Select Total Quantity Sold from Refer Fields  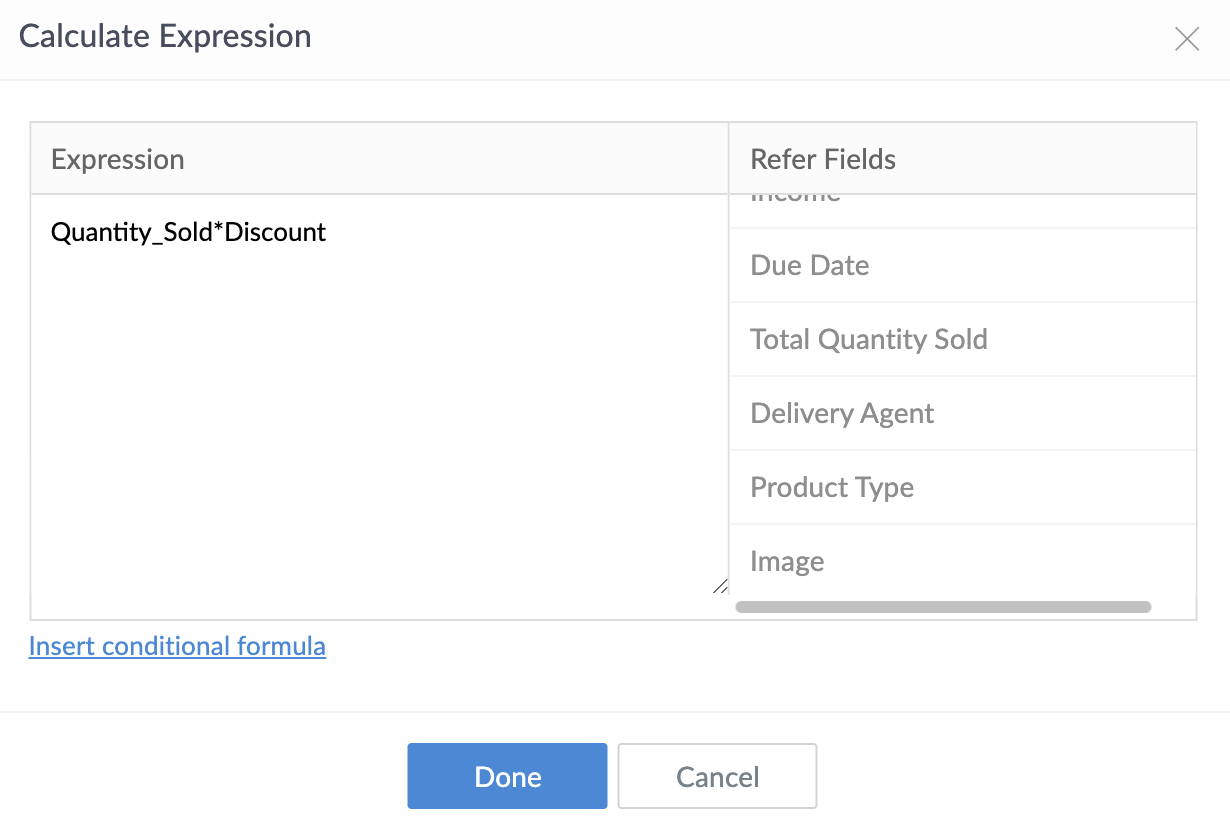click(x=868, y=340)
